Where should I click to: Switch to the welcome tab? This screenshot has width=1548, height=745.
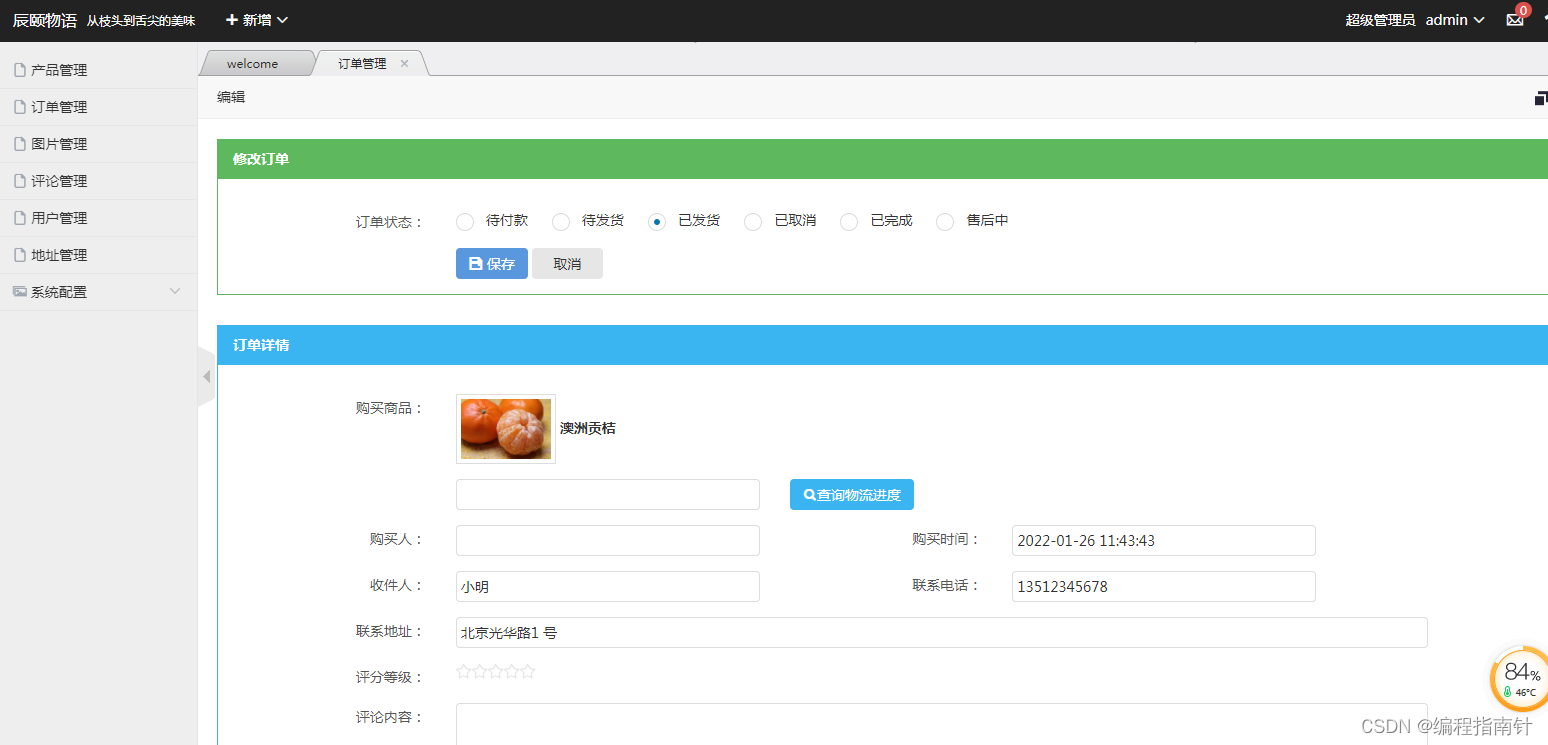point(253,64)
